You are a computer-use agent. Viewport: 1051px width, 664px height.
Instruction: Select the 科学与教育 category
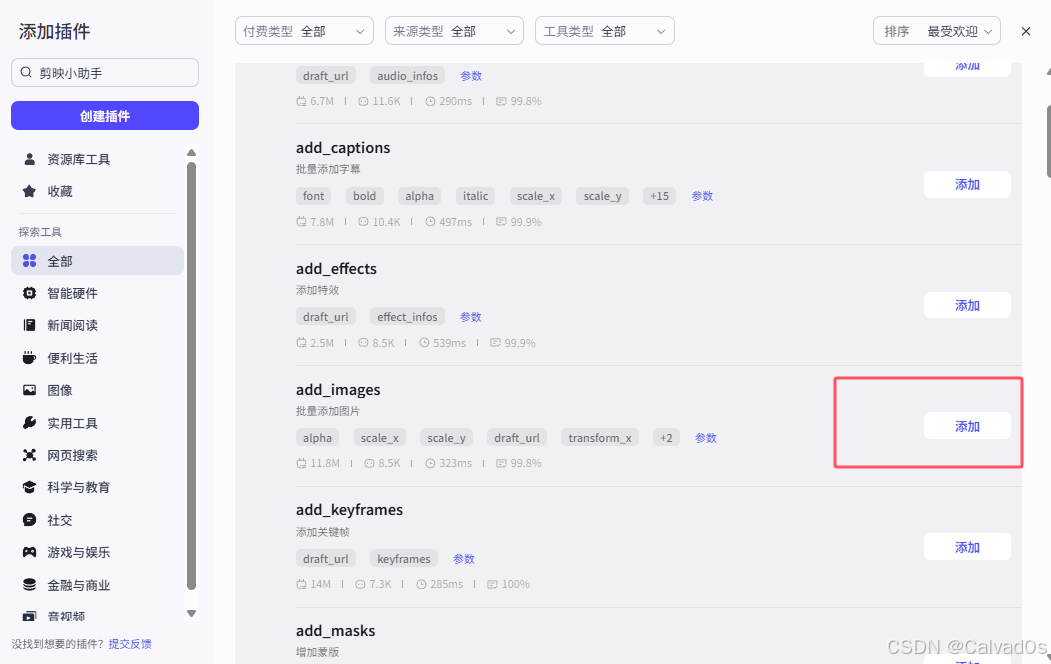[97, 487]
